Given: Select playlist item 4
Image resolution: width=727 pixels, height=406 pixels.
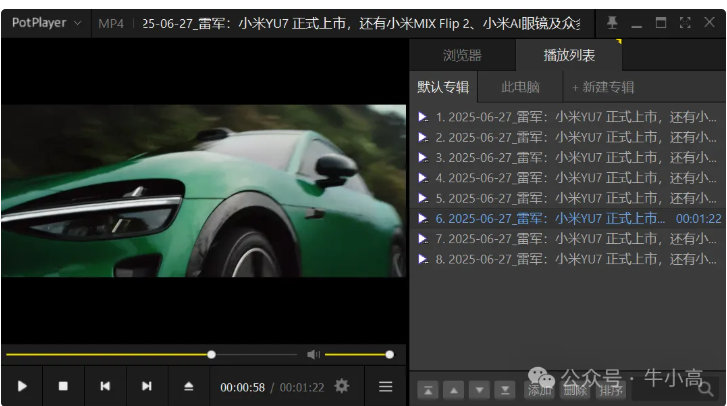Looking at the screenshot, I should click(x=567, y=178).
